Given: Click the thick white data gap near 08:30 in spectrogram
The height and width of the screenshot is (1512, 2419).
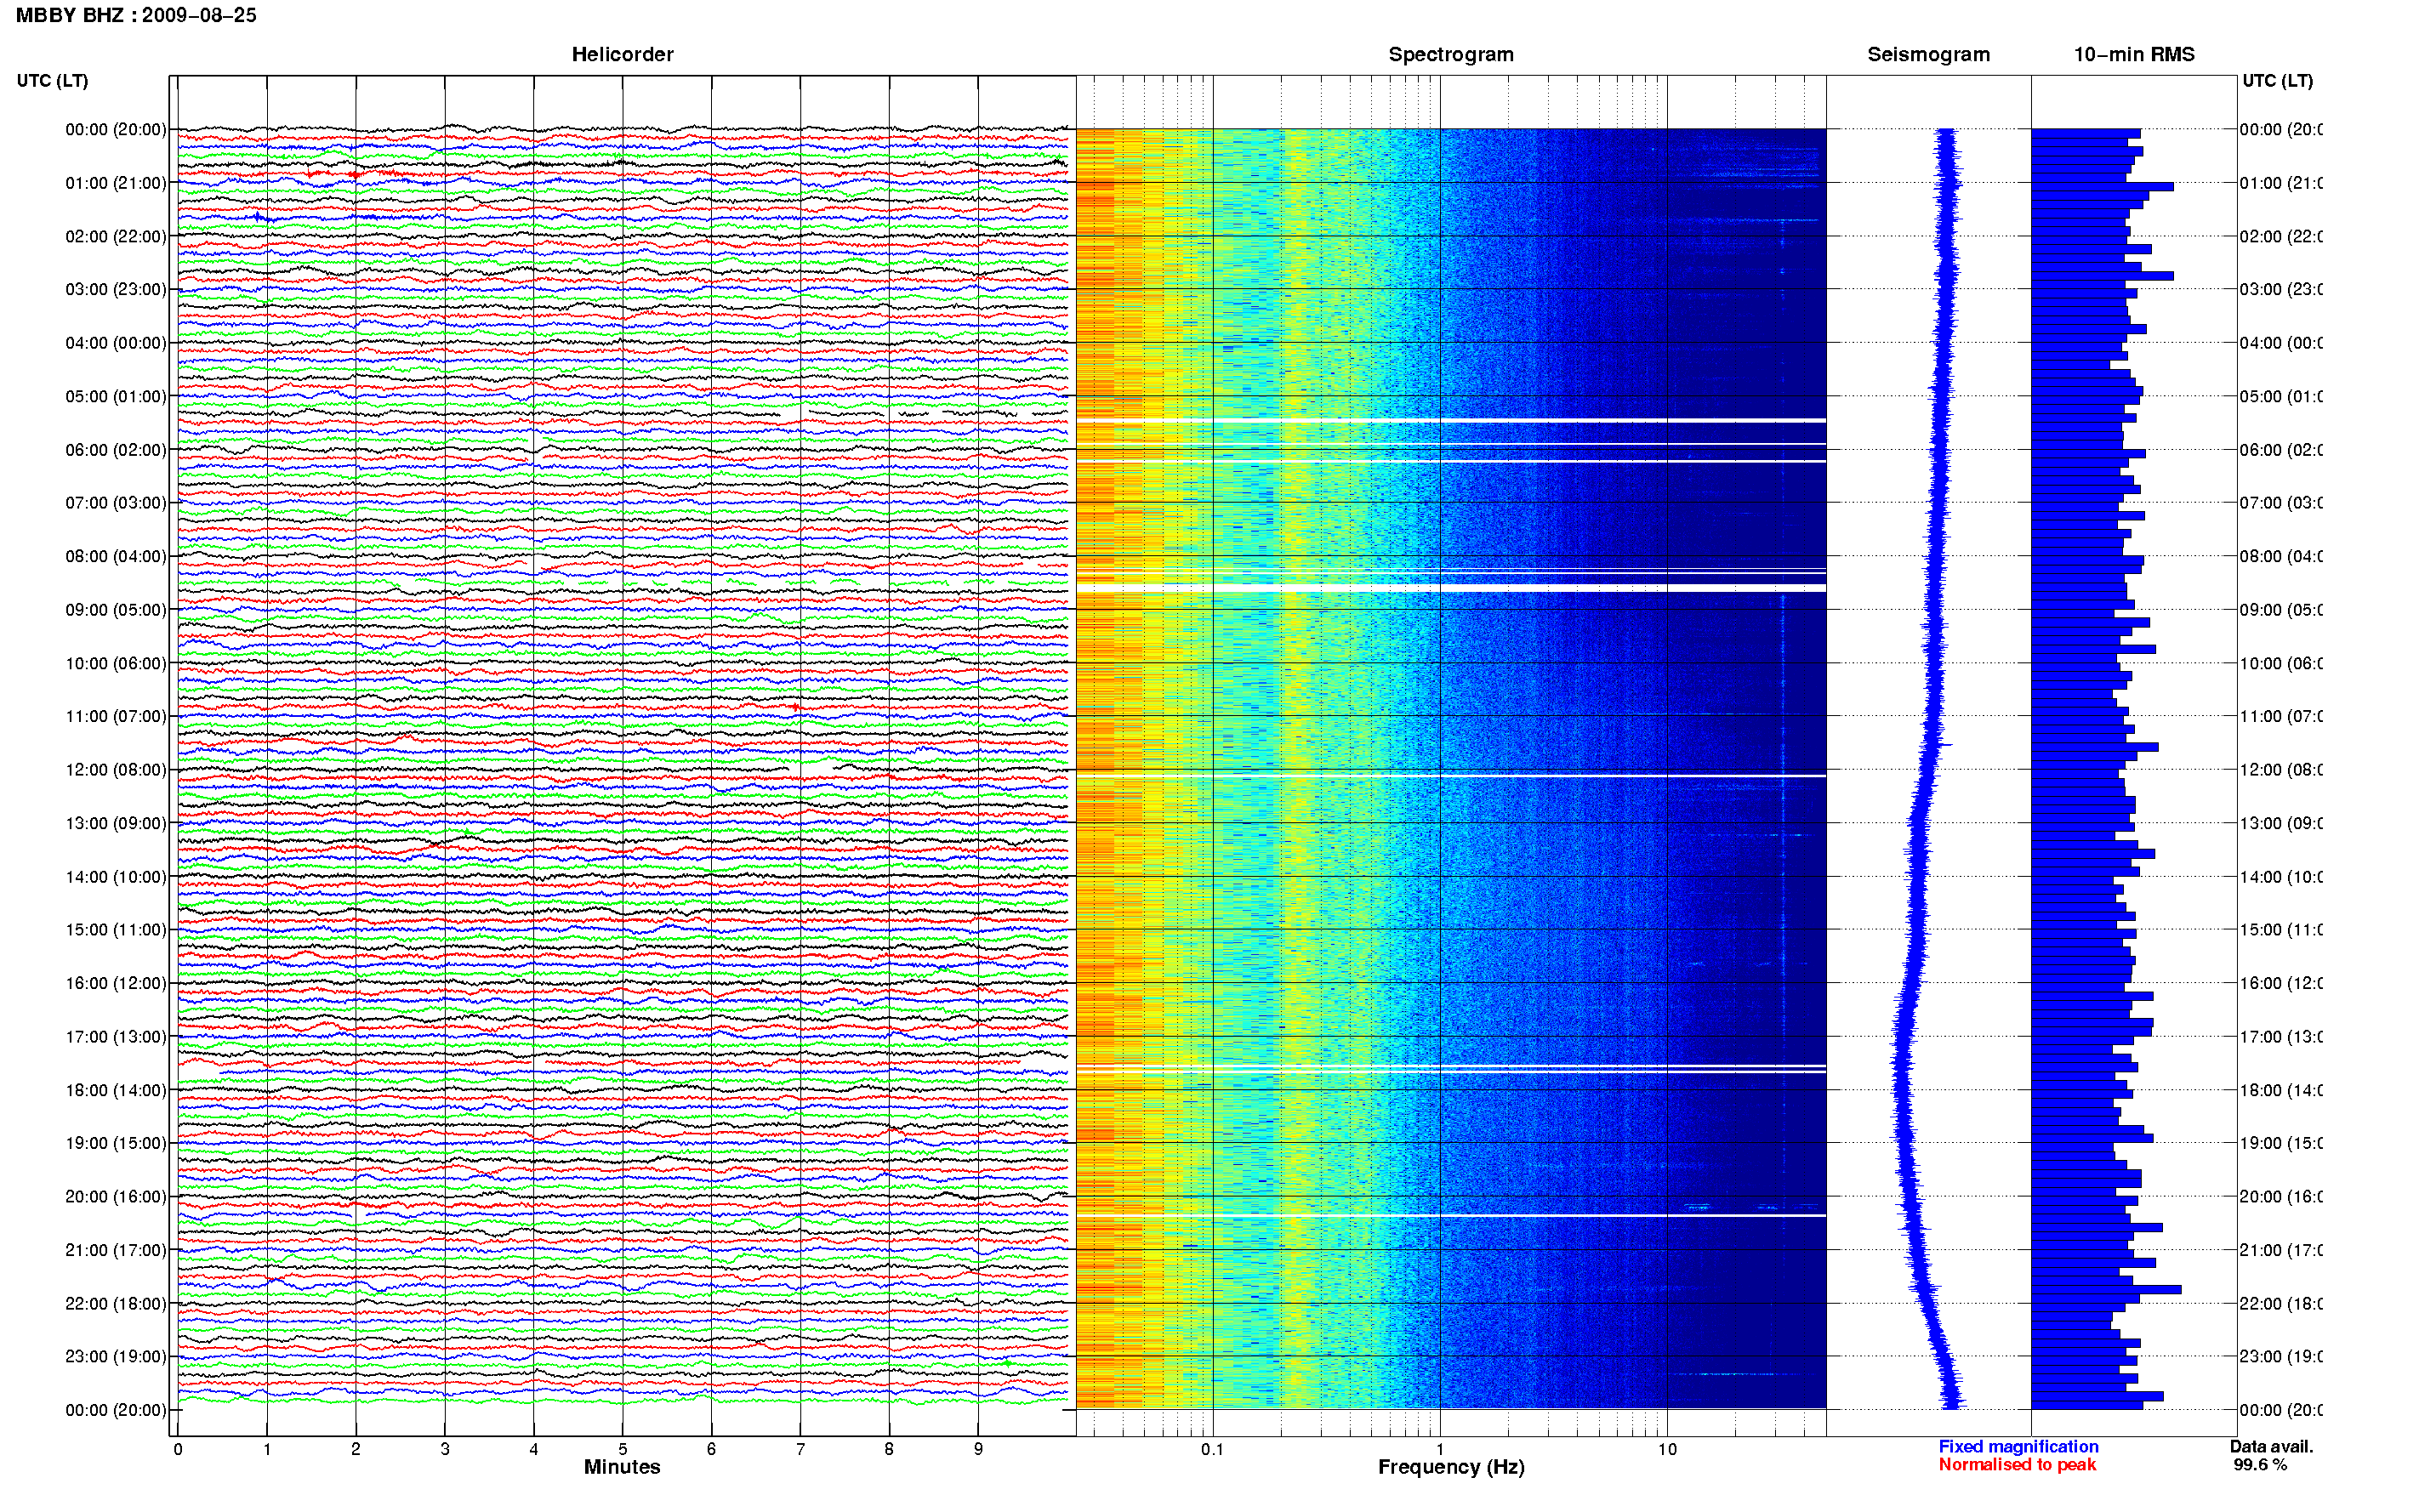Looking at the screenshot, I should click(x=1451, y=588).
